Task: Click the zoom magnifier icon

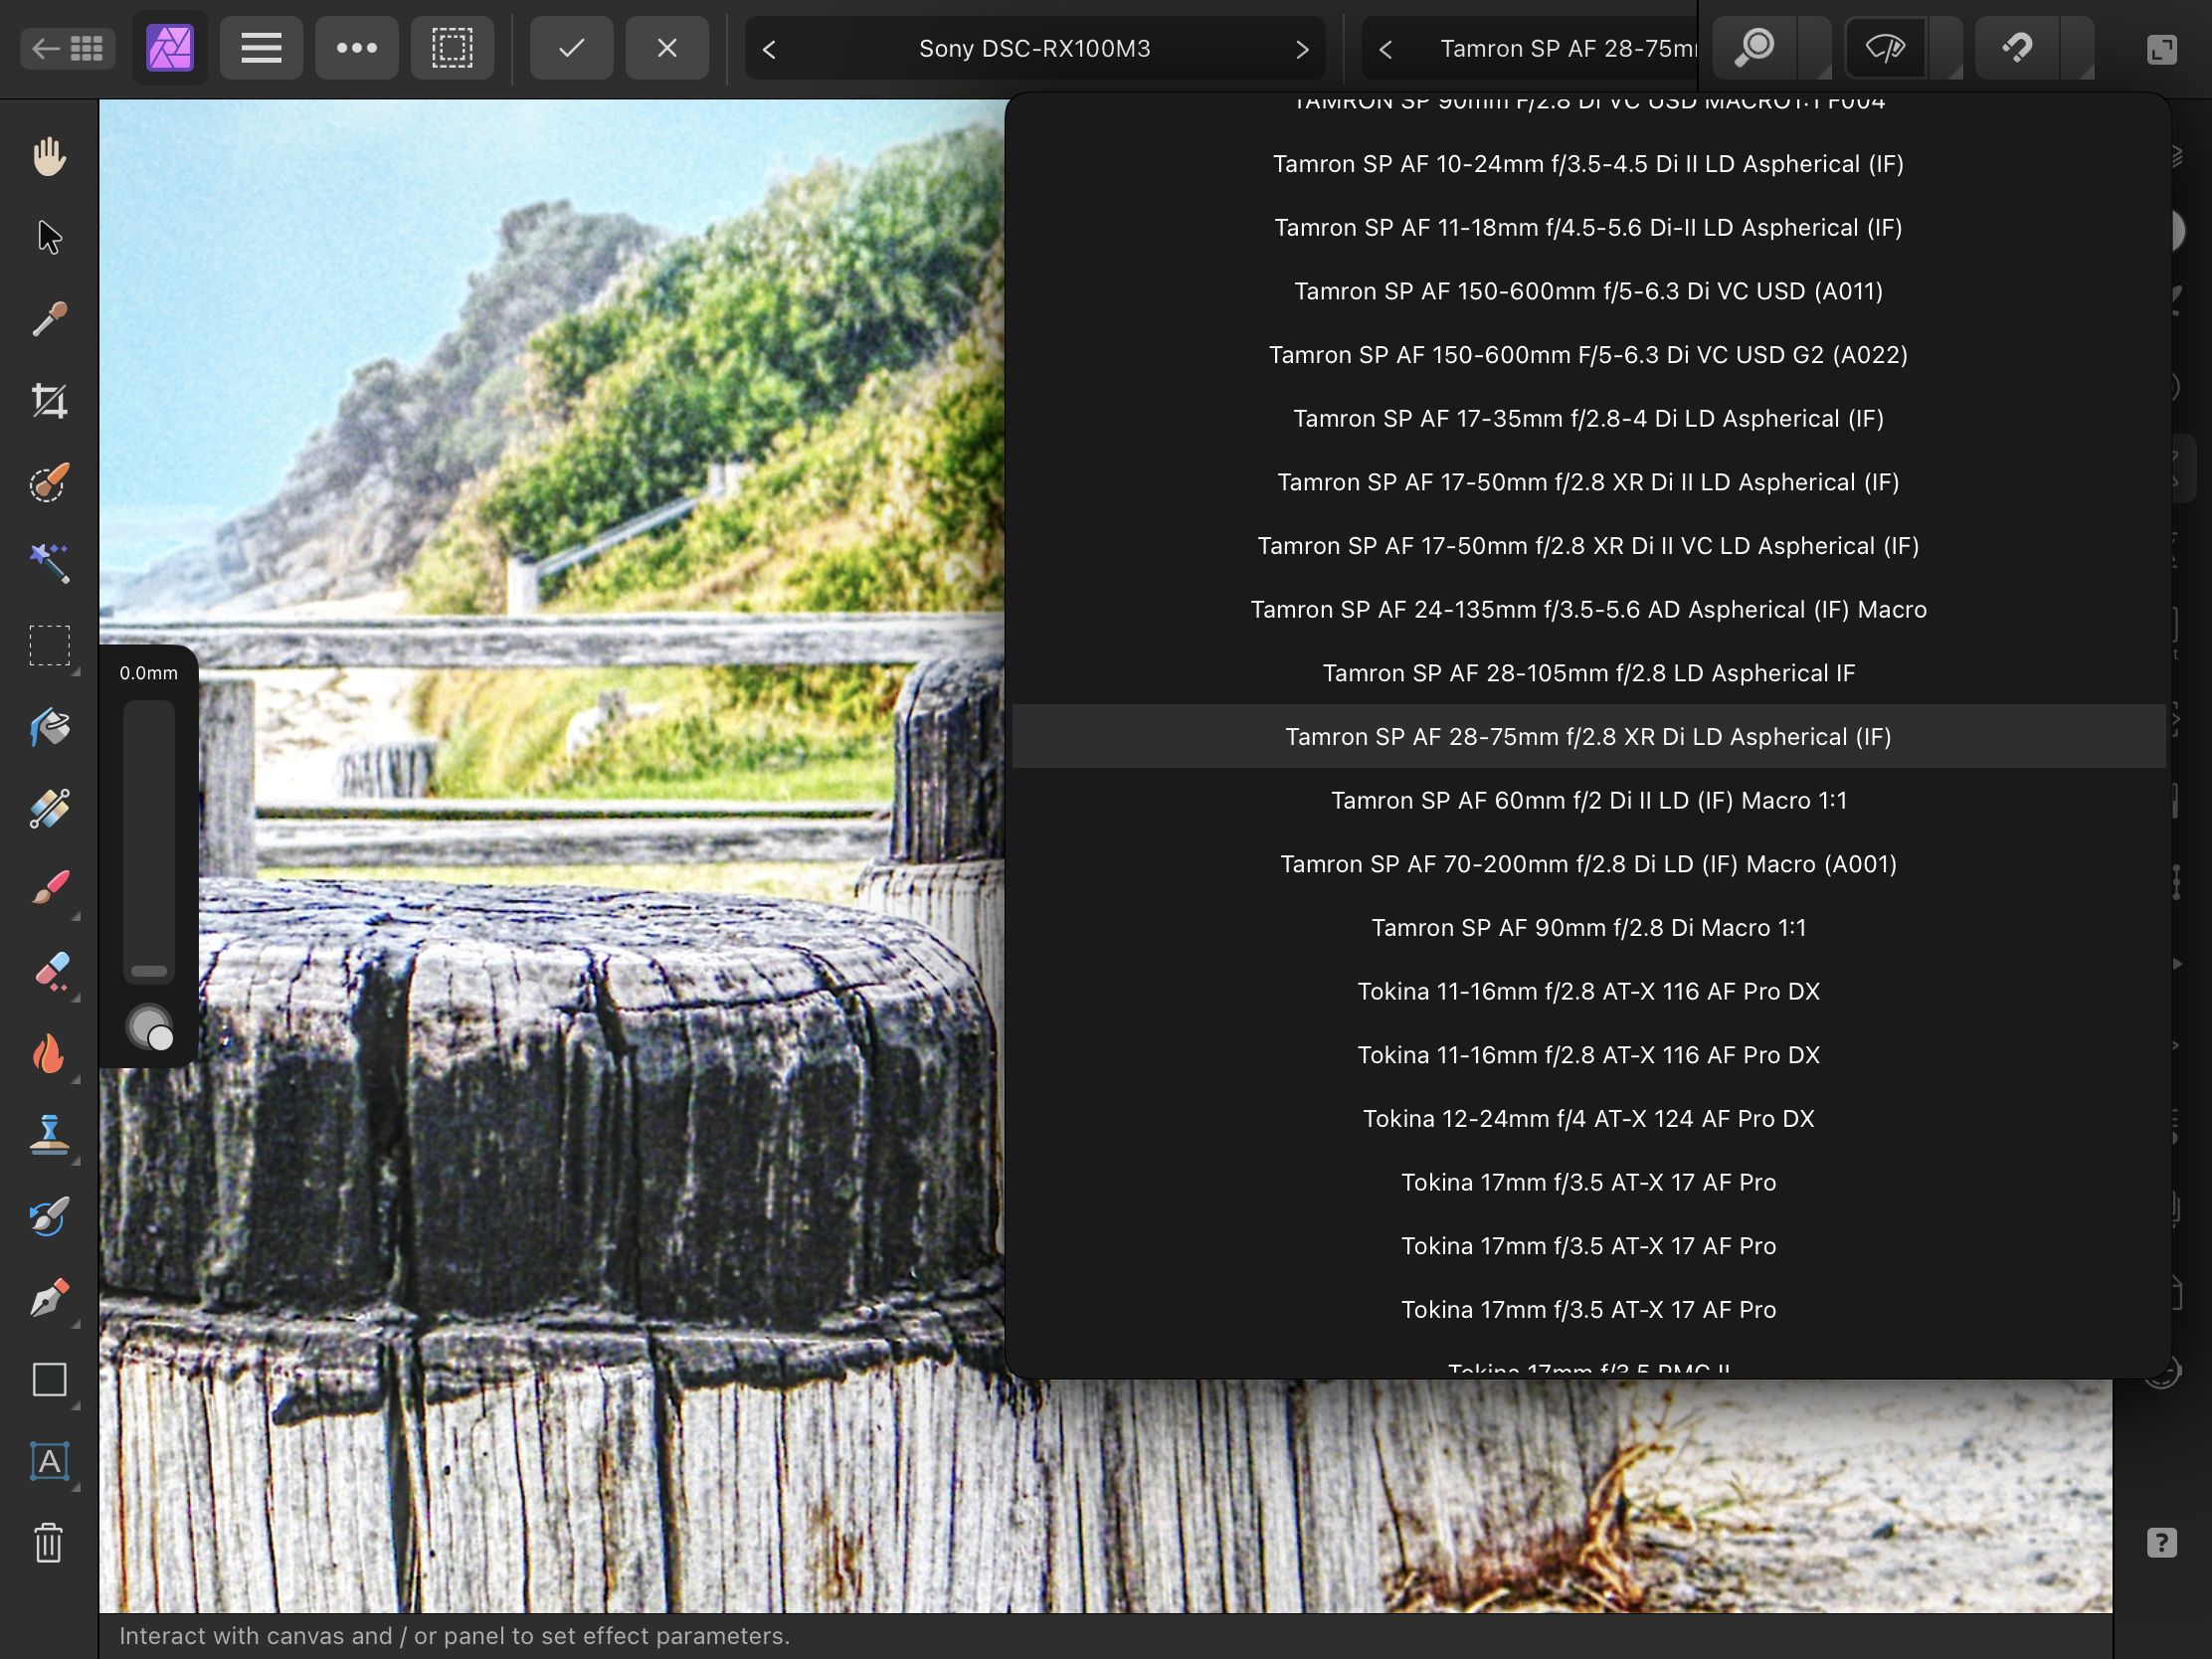Action: pos(1755,48)
